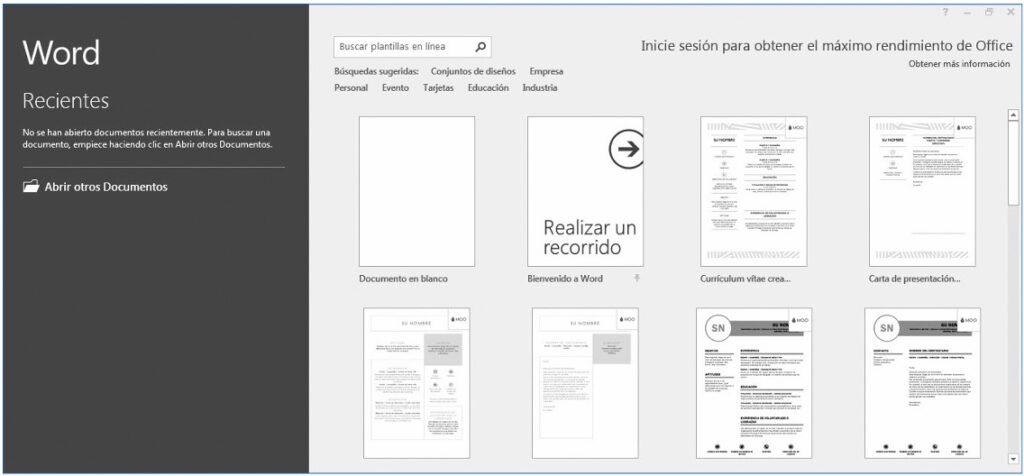The height and width of the screenshot is (476, 1024).
Task: Click the Bienvenido a Word label
Action: [x=565, y=279]
